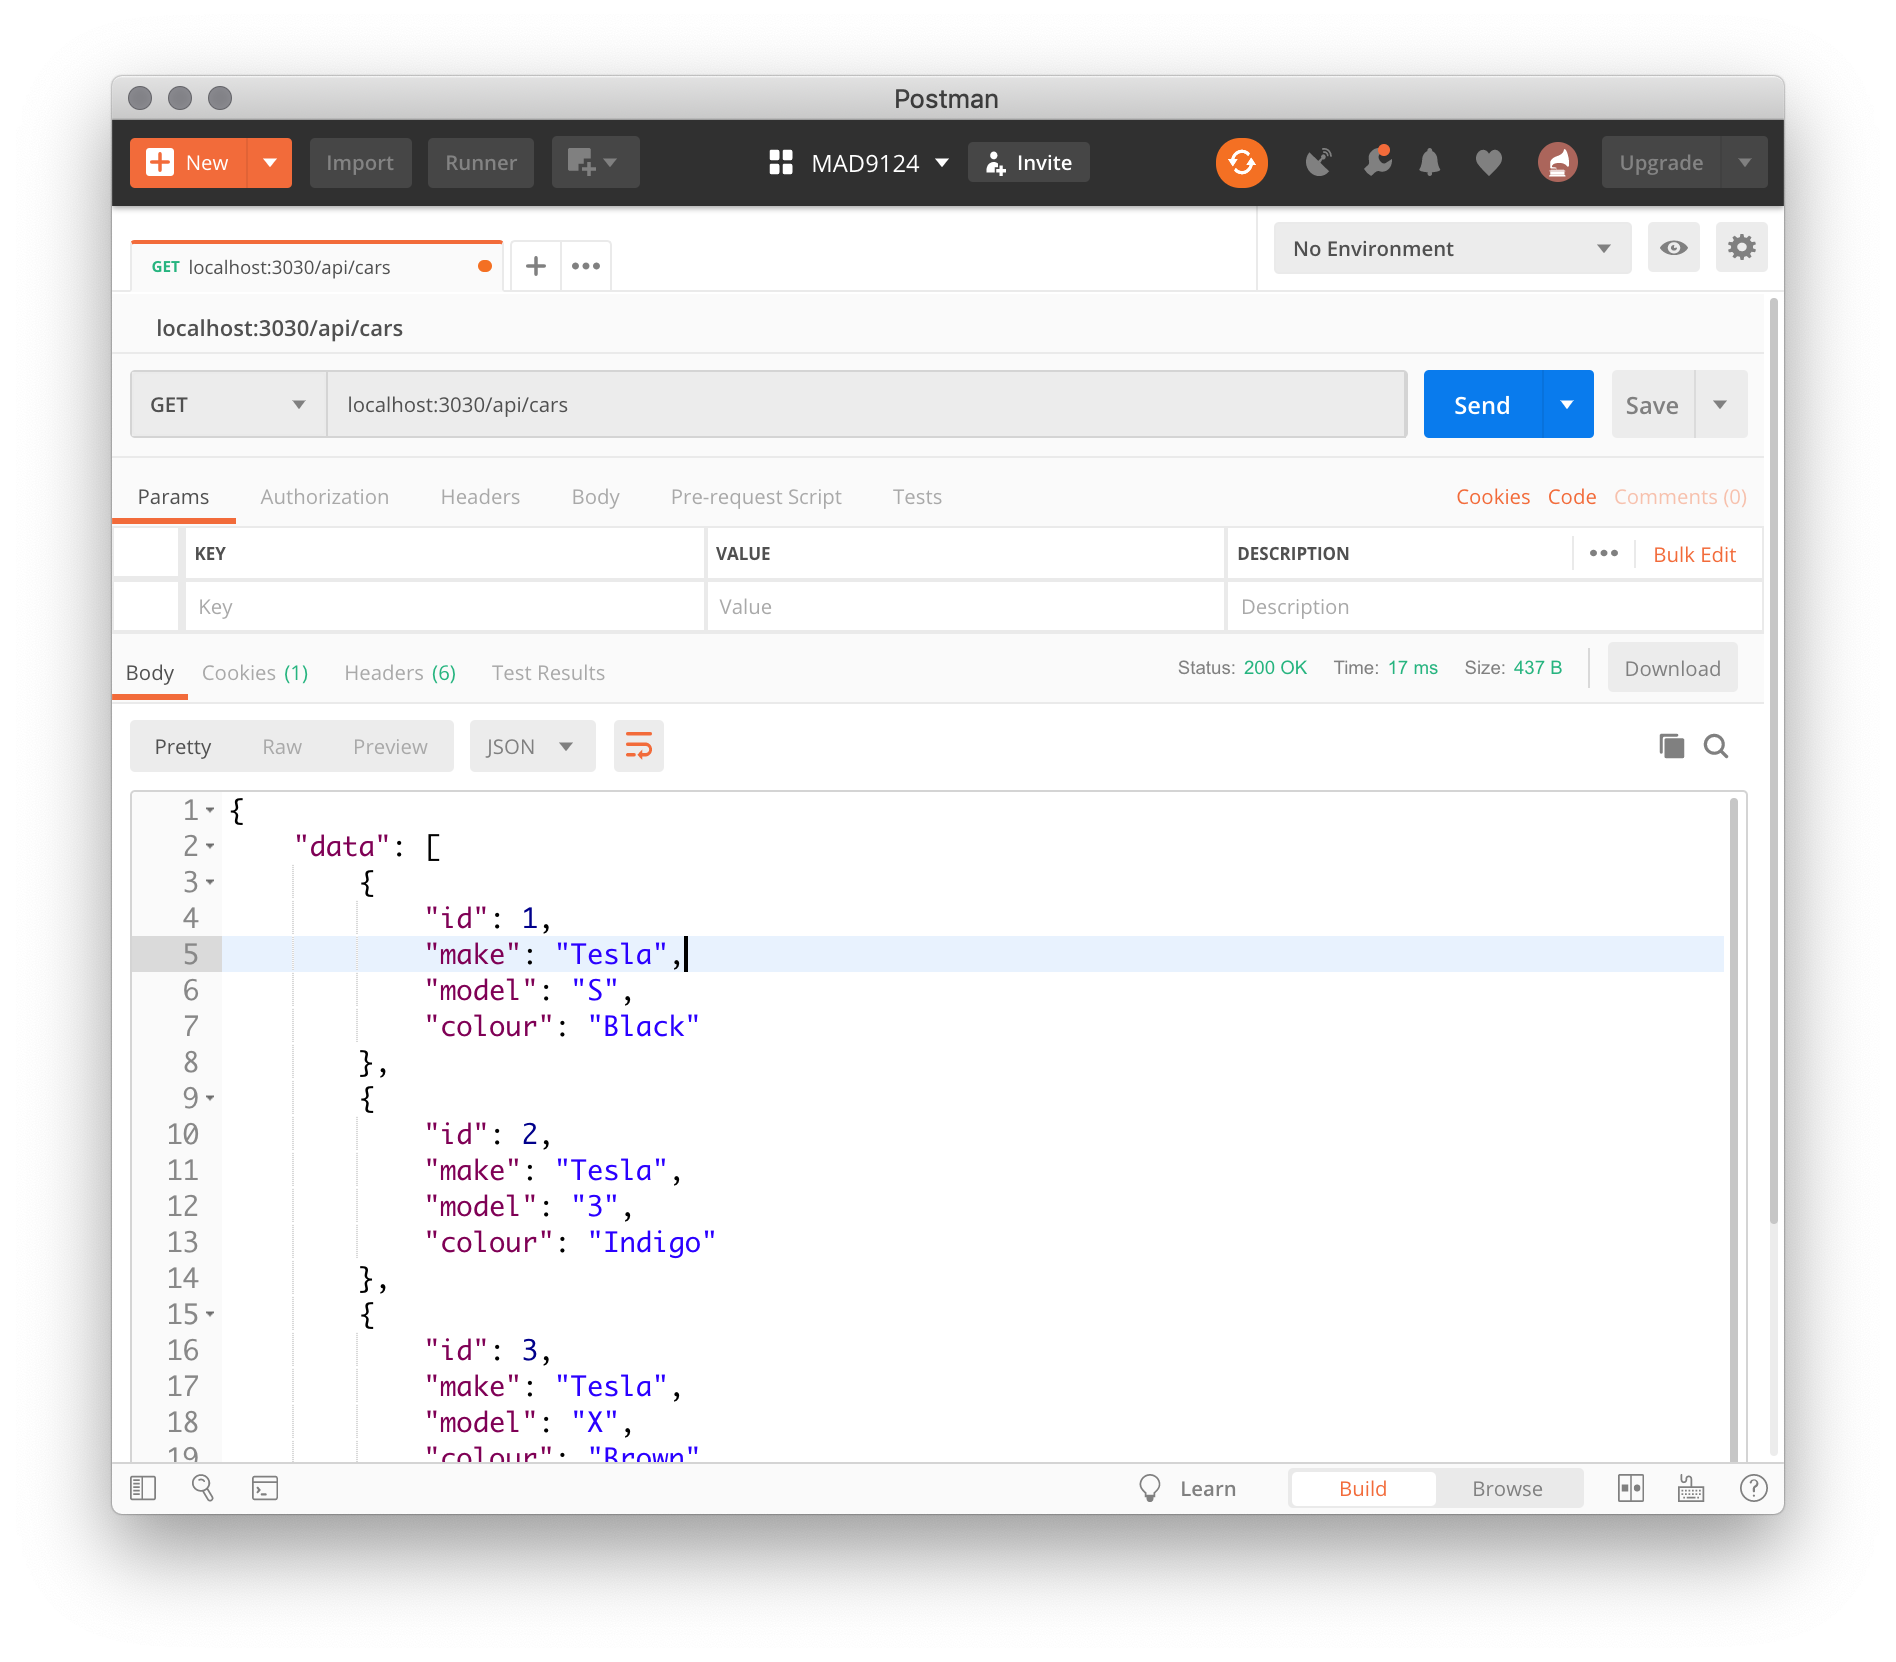Click the params Key input
The width and height of the screenshot is (1896, 1662).
444,606
